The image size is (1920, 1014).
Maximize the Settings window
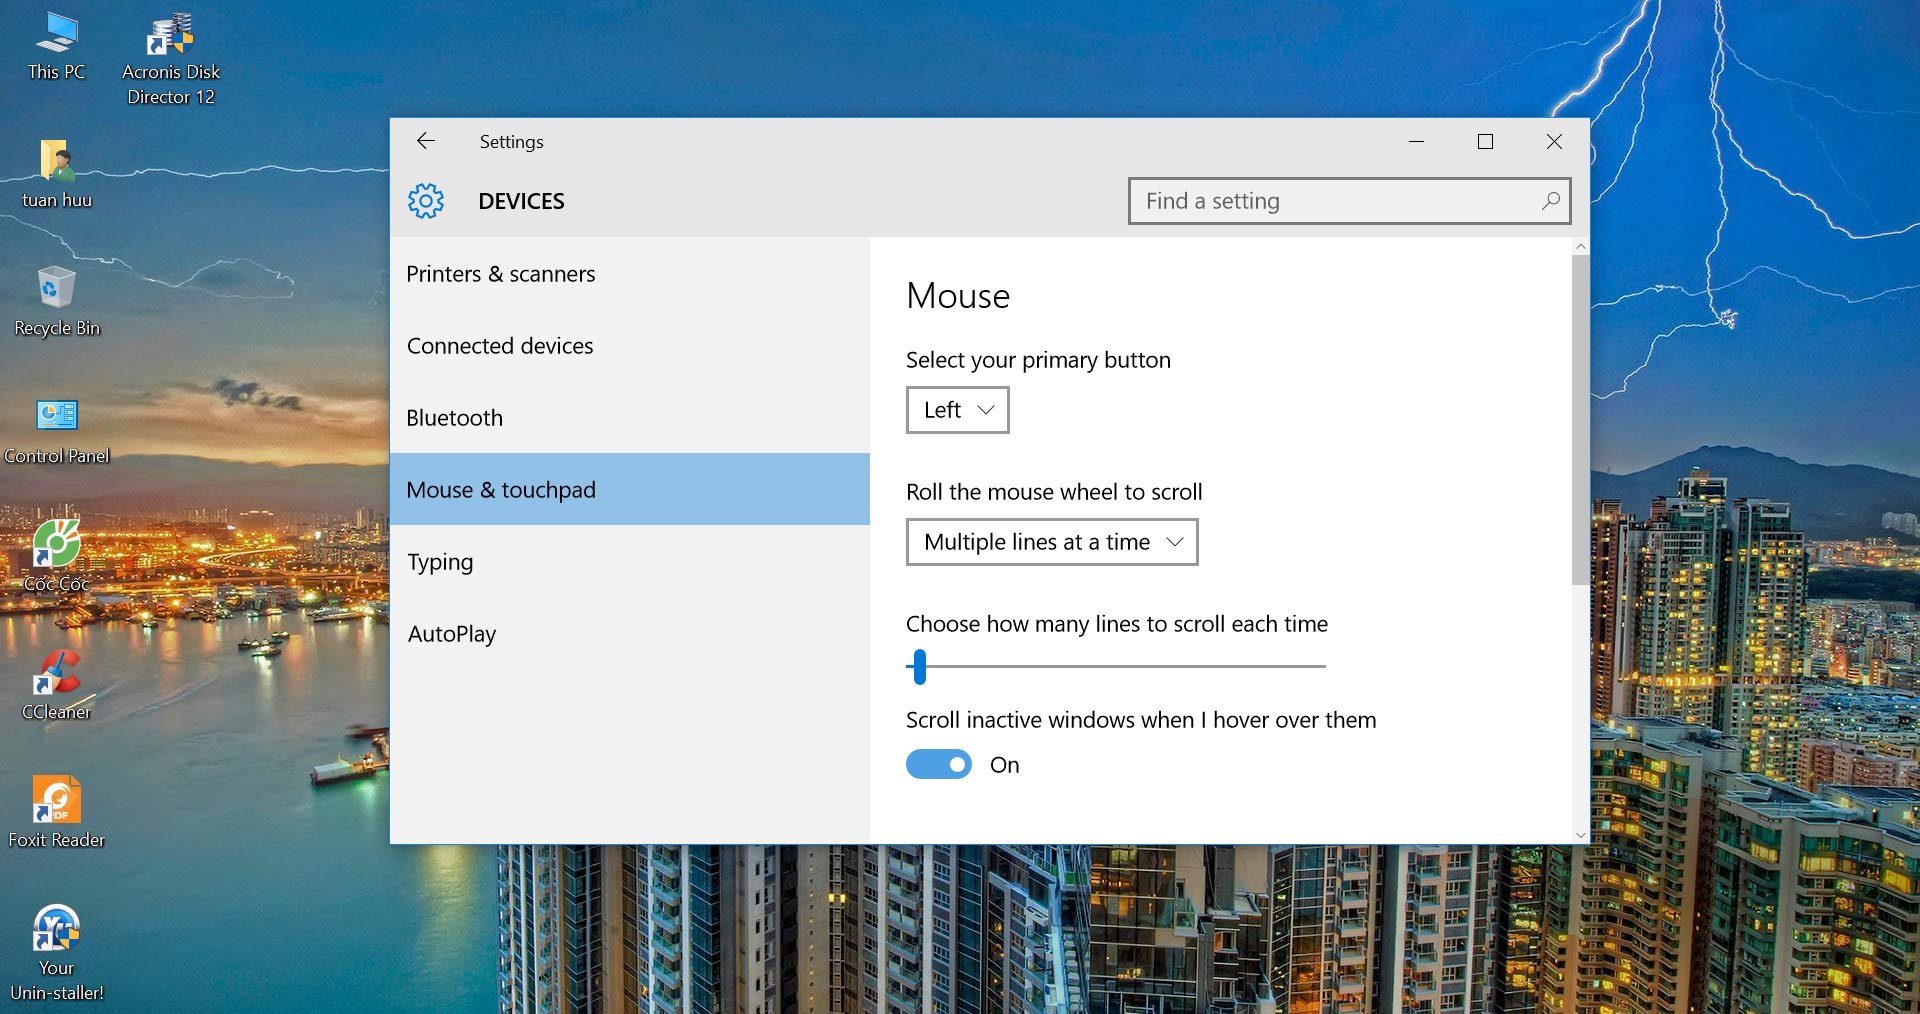click(x=1485, y=141)
